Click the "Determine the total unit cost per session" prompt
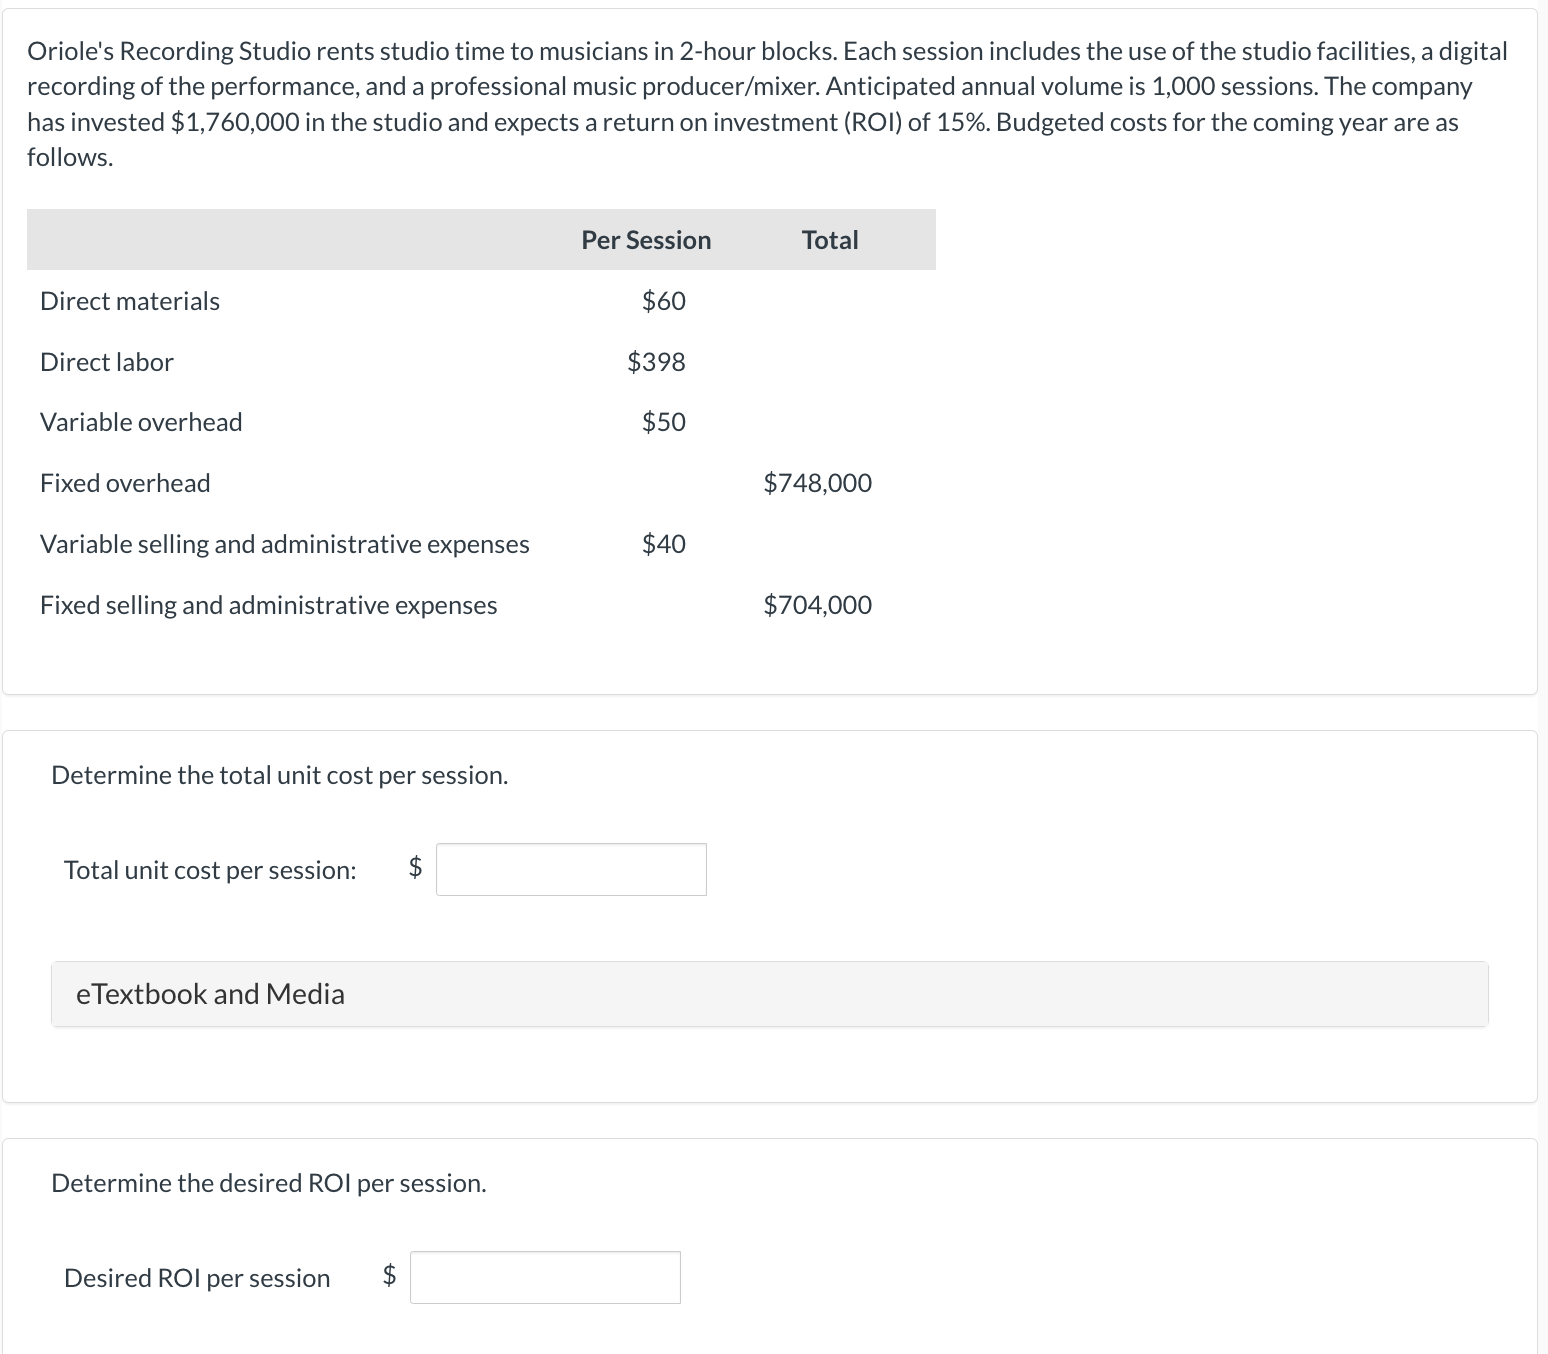 coord(280,775)
